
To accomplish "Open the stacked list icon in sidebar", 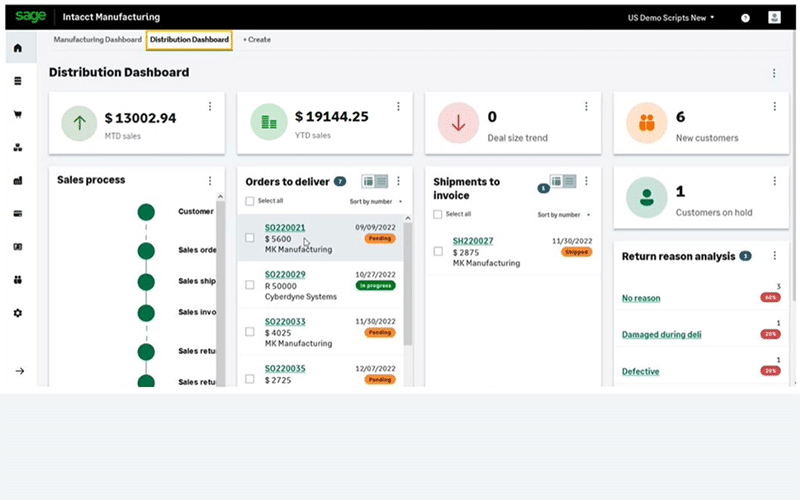I will [18, 81].
